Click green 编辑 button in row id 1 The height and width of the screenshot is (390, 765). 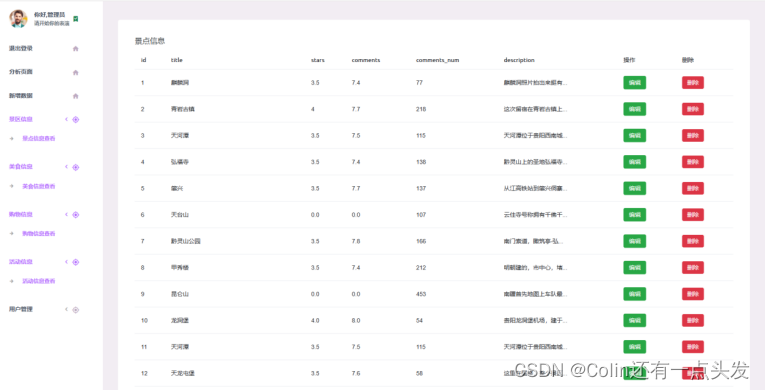pyautogui.click(x=634, y=82)
